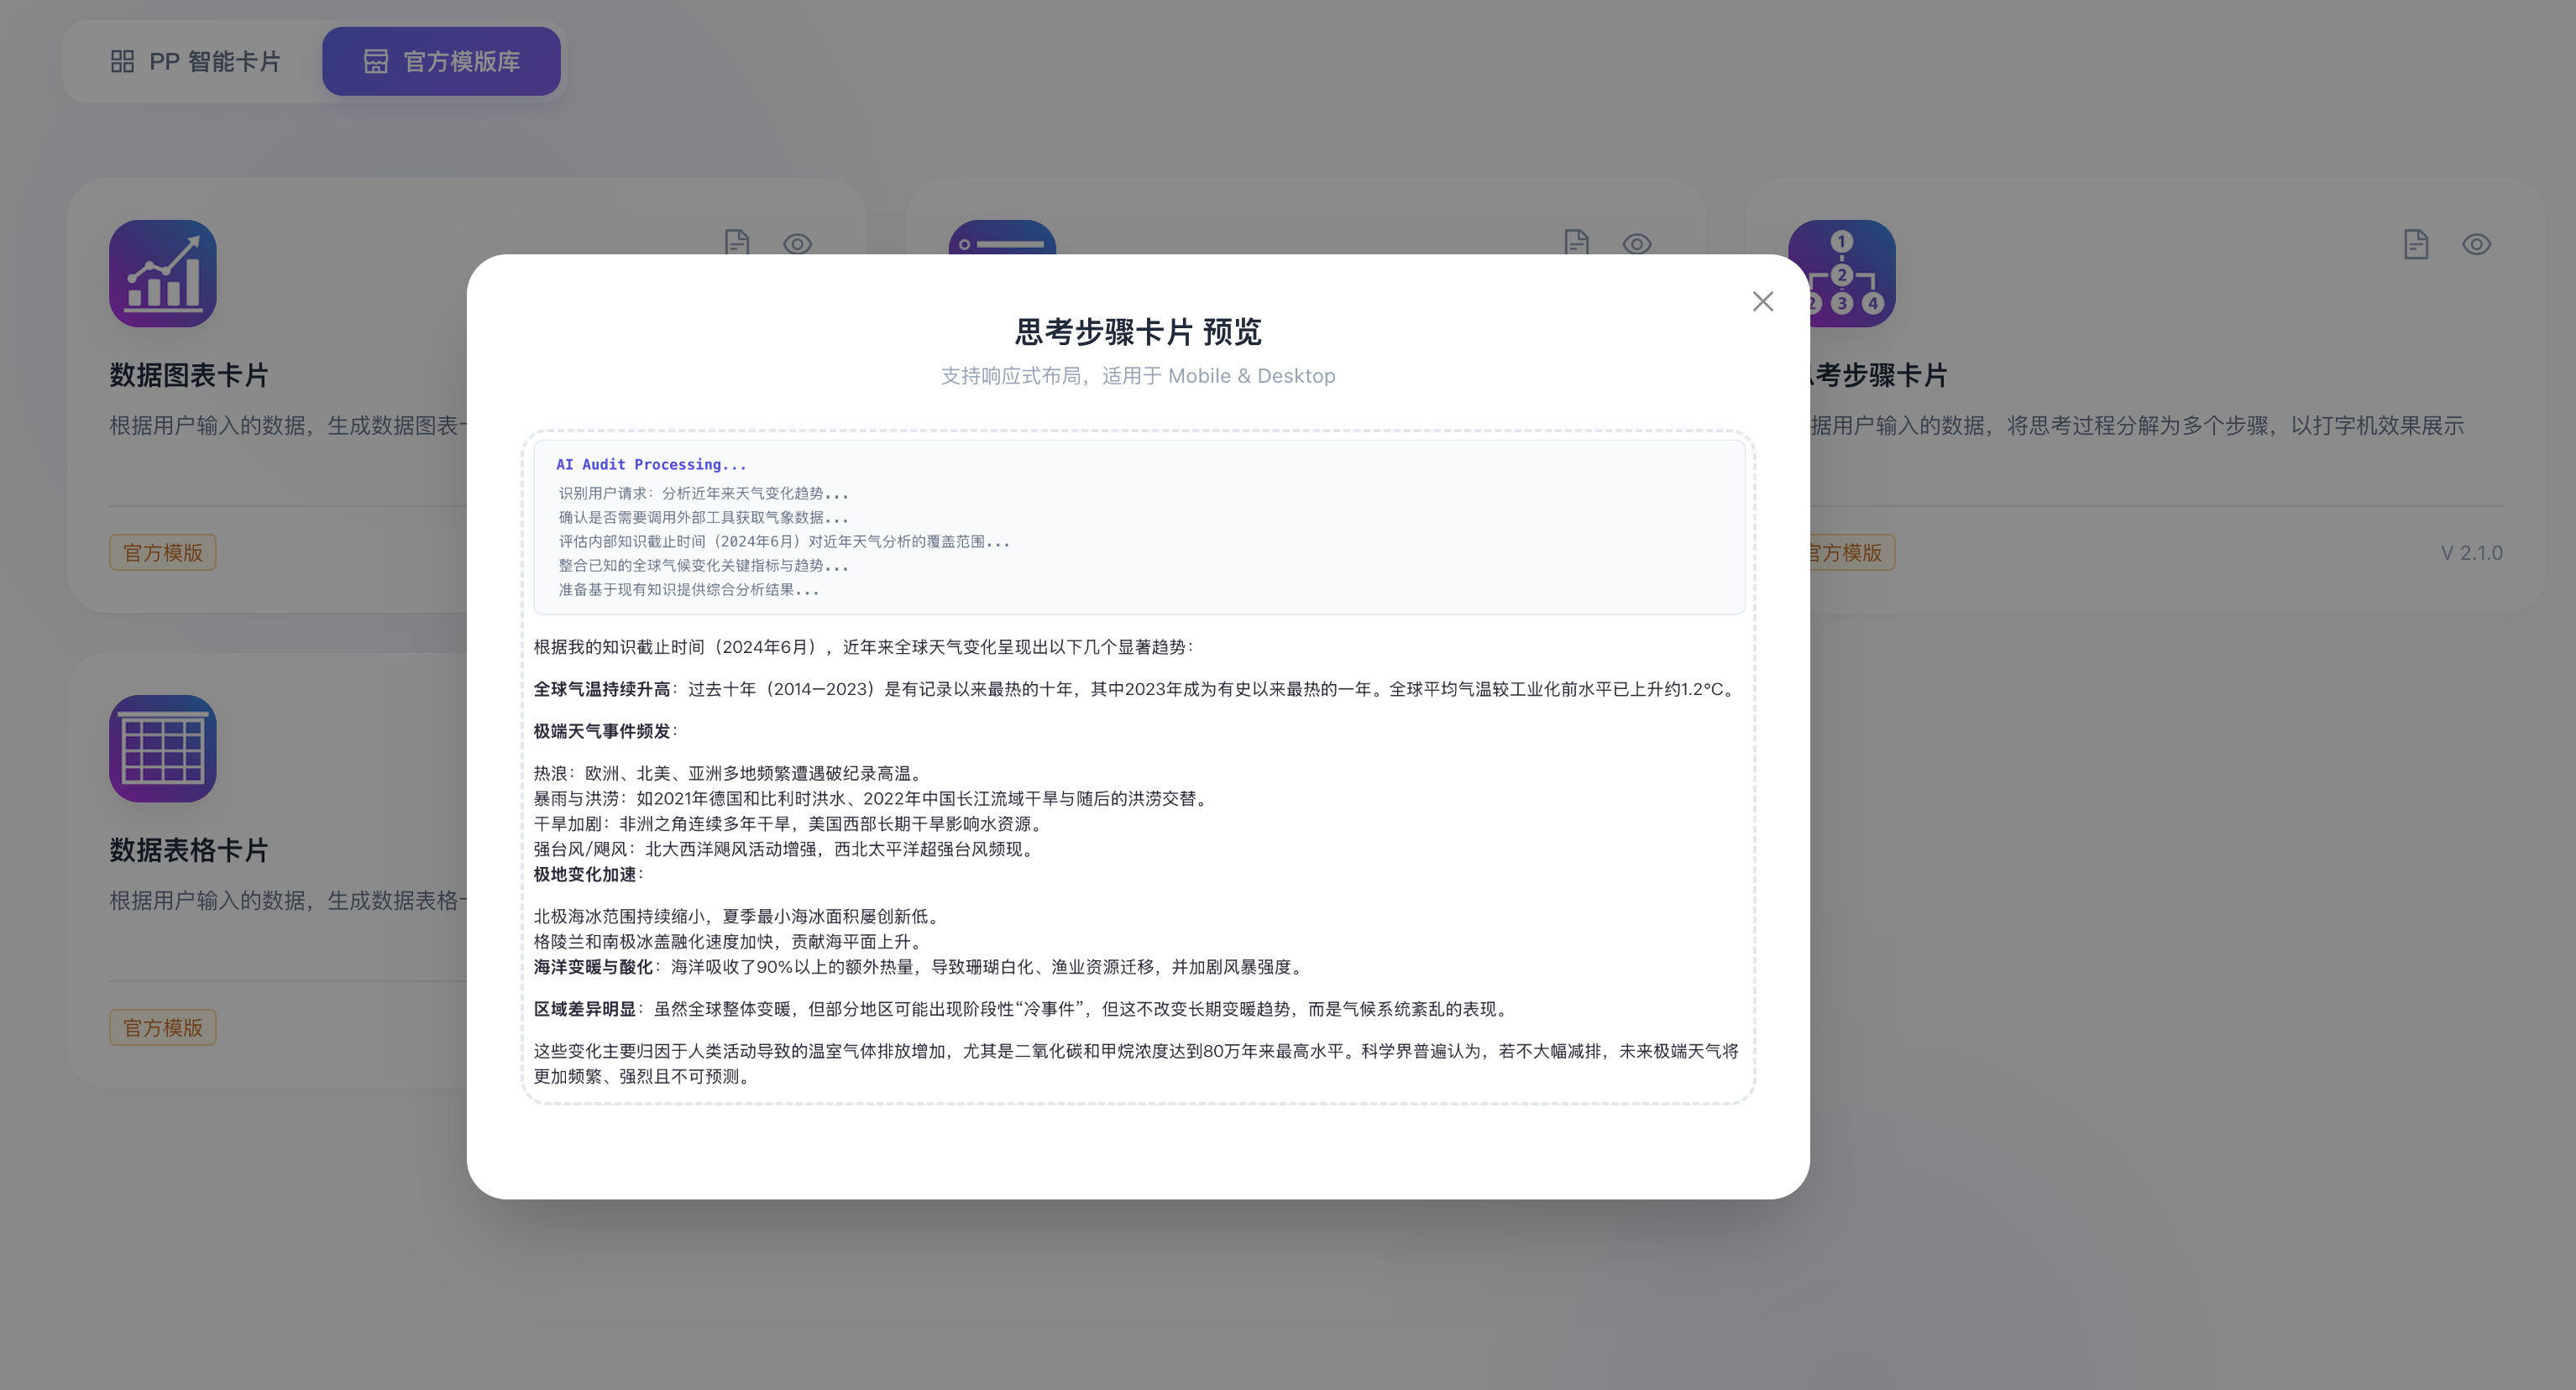The height and width of the screenshot is (1390, 2576).
Task: Click the 数据图表卡片 chart icon
Action: coord(163,274)
